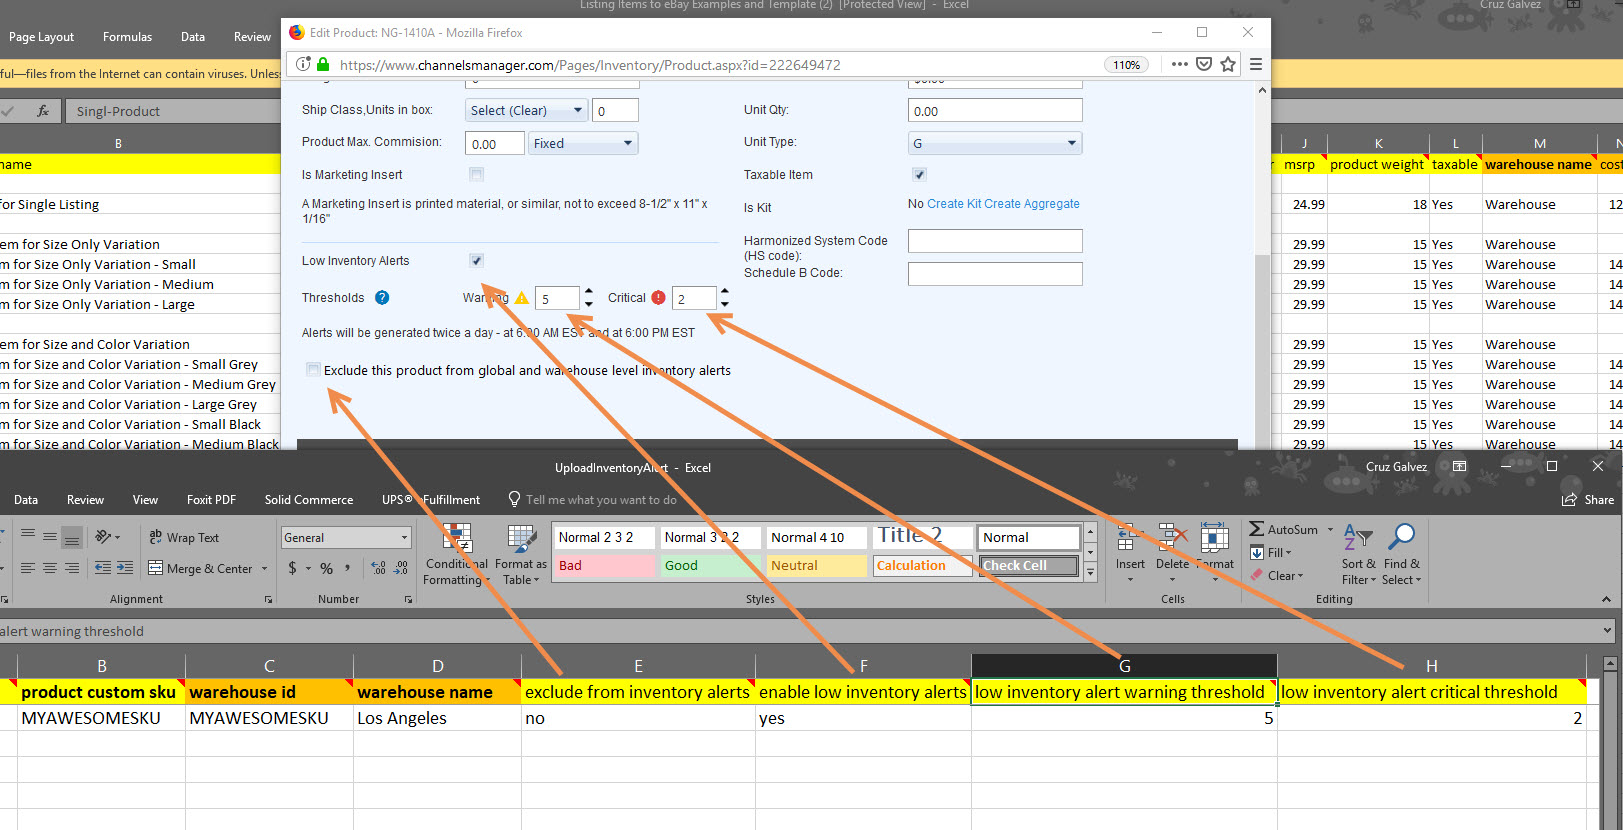1623x830 pixels.
Task: Click Create Kit link
Action: [954, 203]
